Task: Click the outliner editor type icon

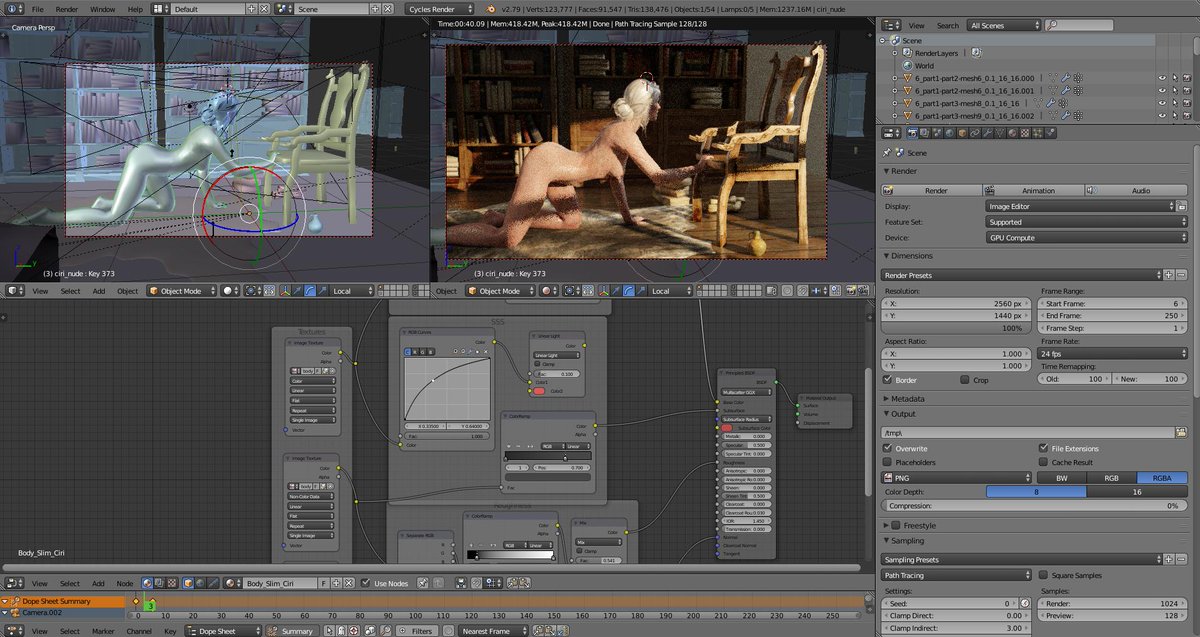Action: click(x=889, y=25)
